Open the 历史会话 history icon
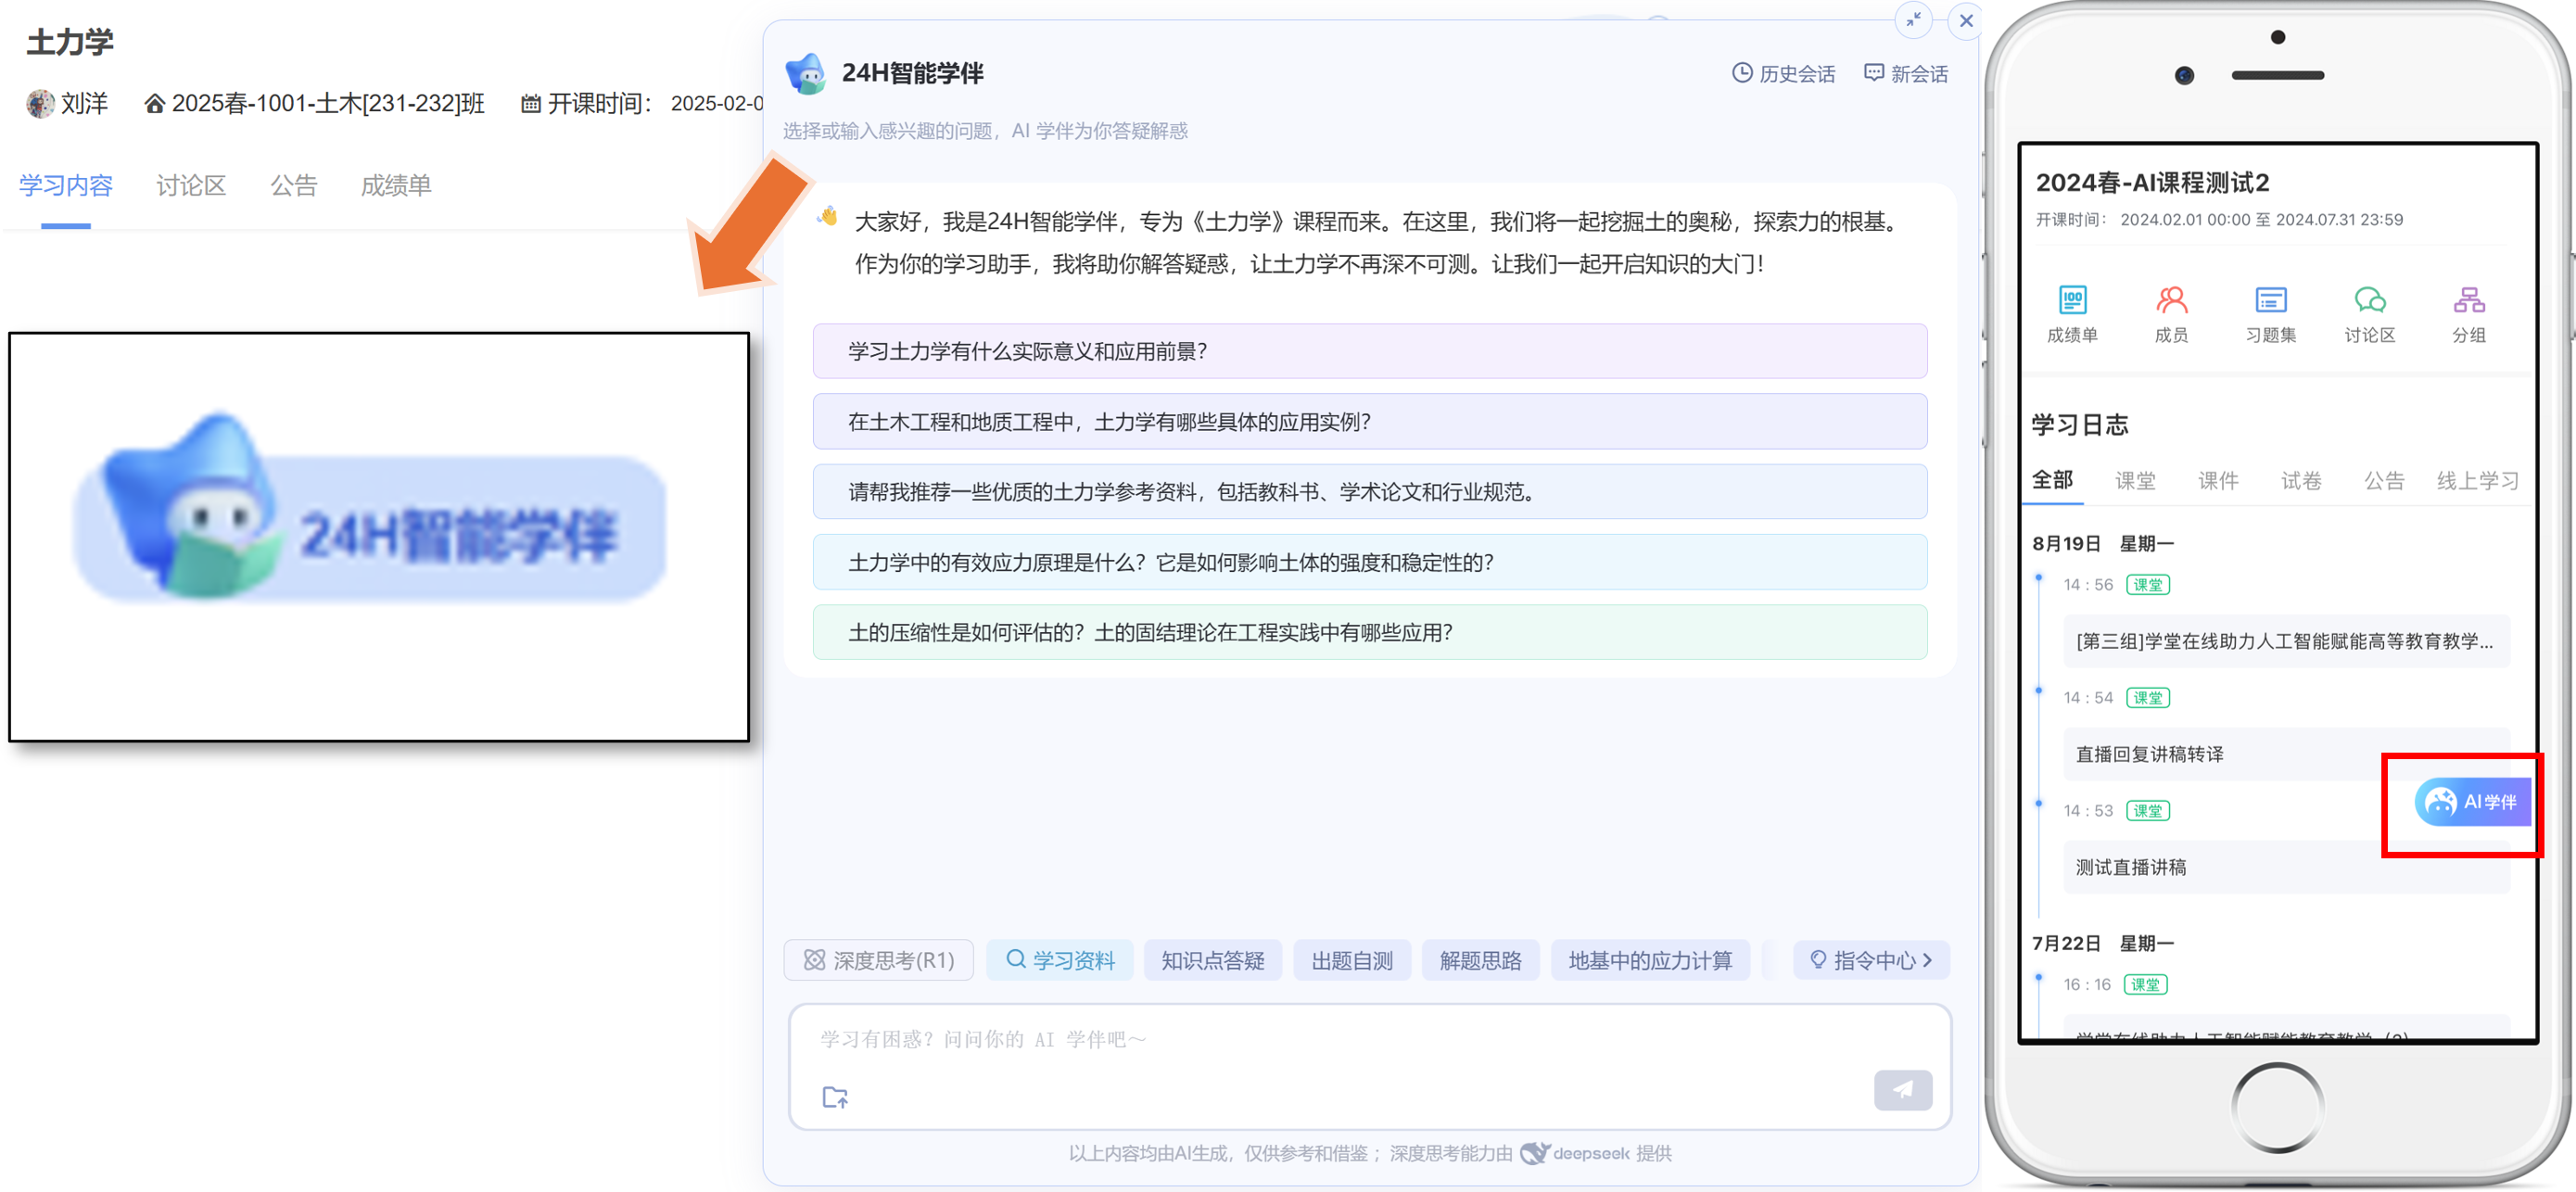This screenshot has height=1192, width=2576. pos(1741,73)
